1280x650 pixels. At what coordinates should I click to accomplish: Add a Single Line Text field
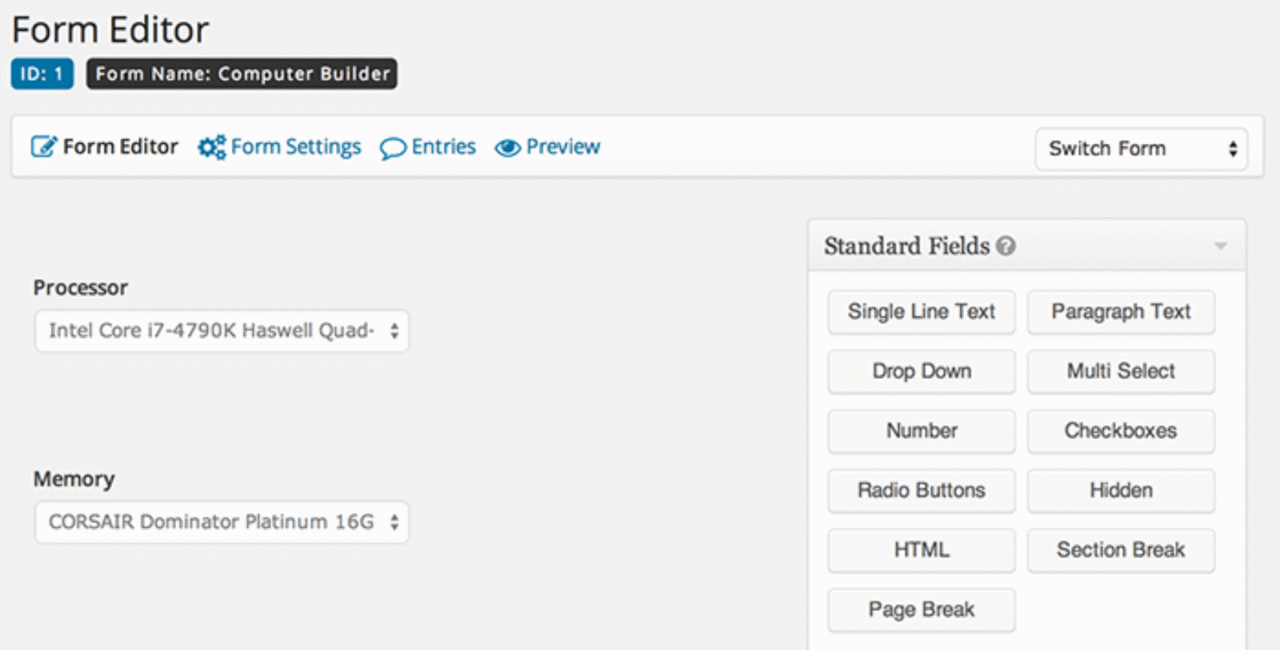921,312
